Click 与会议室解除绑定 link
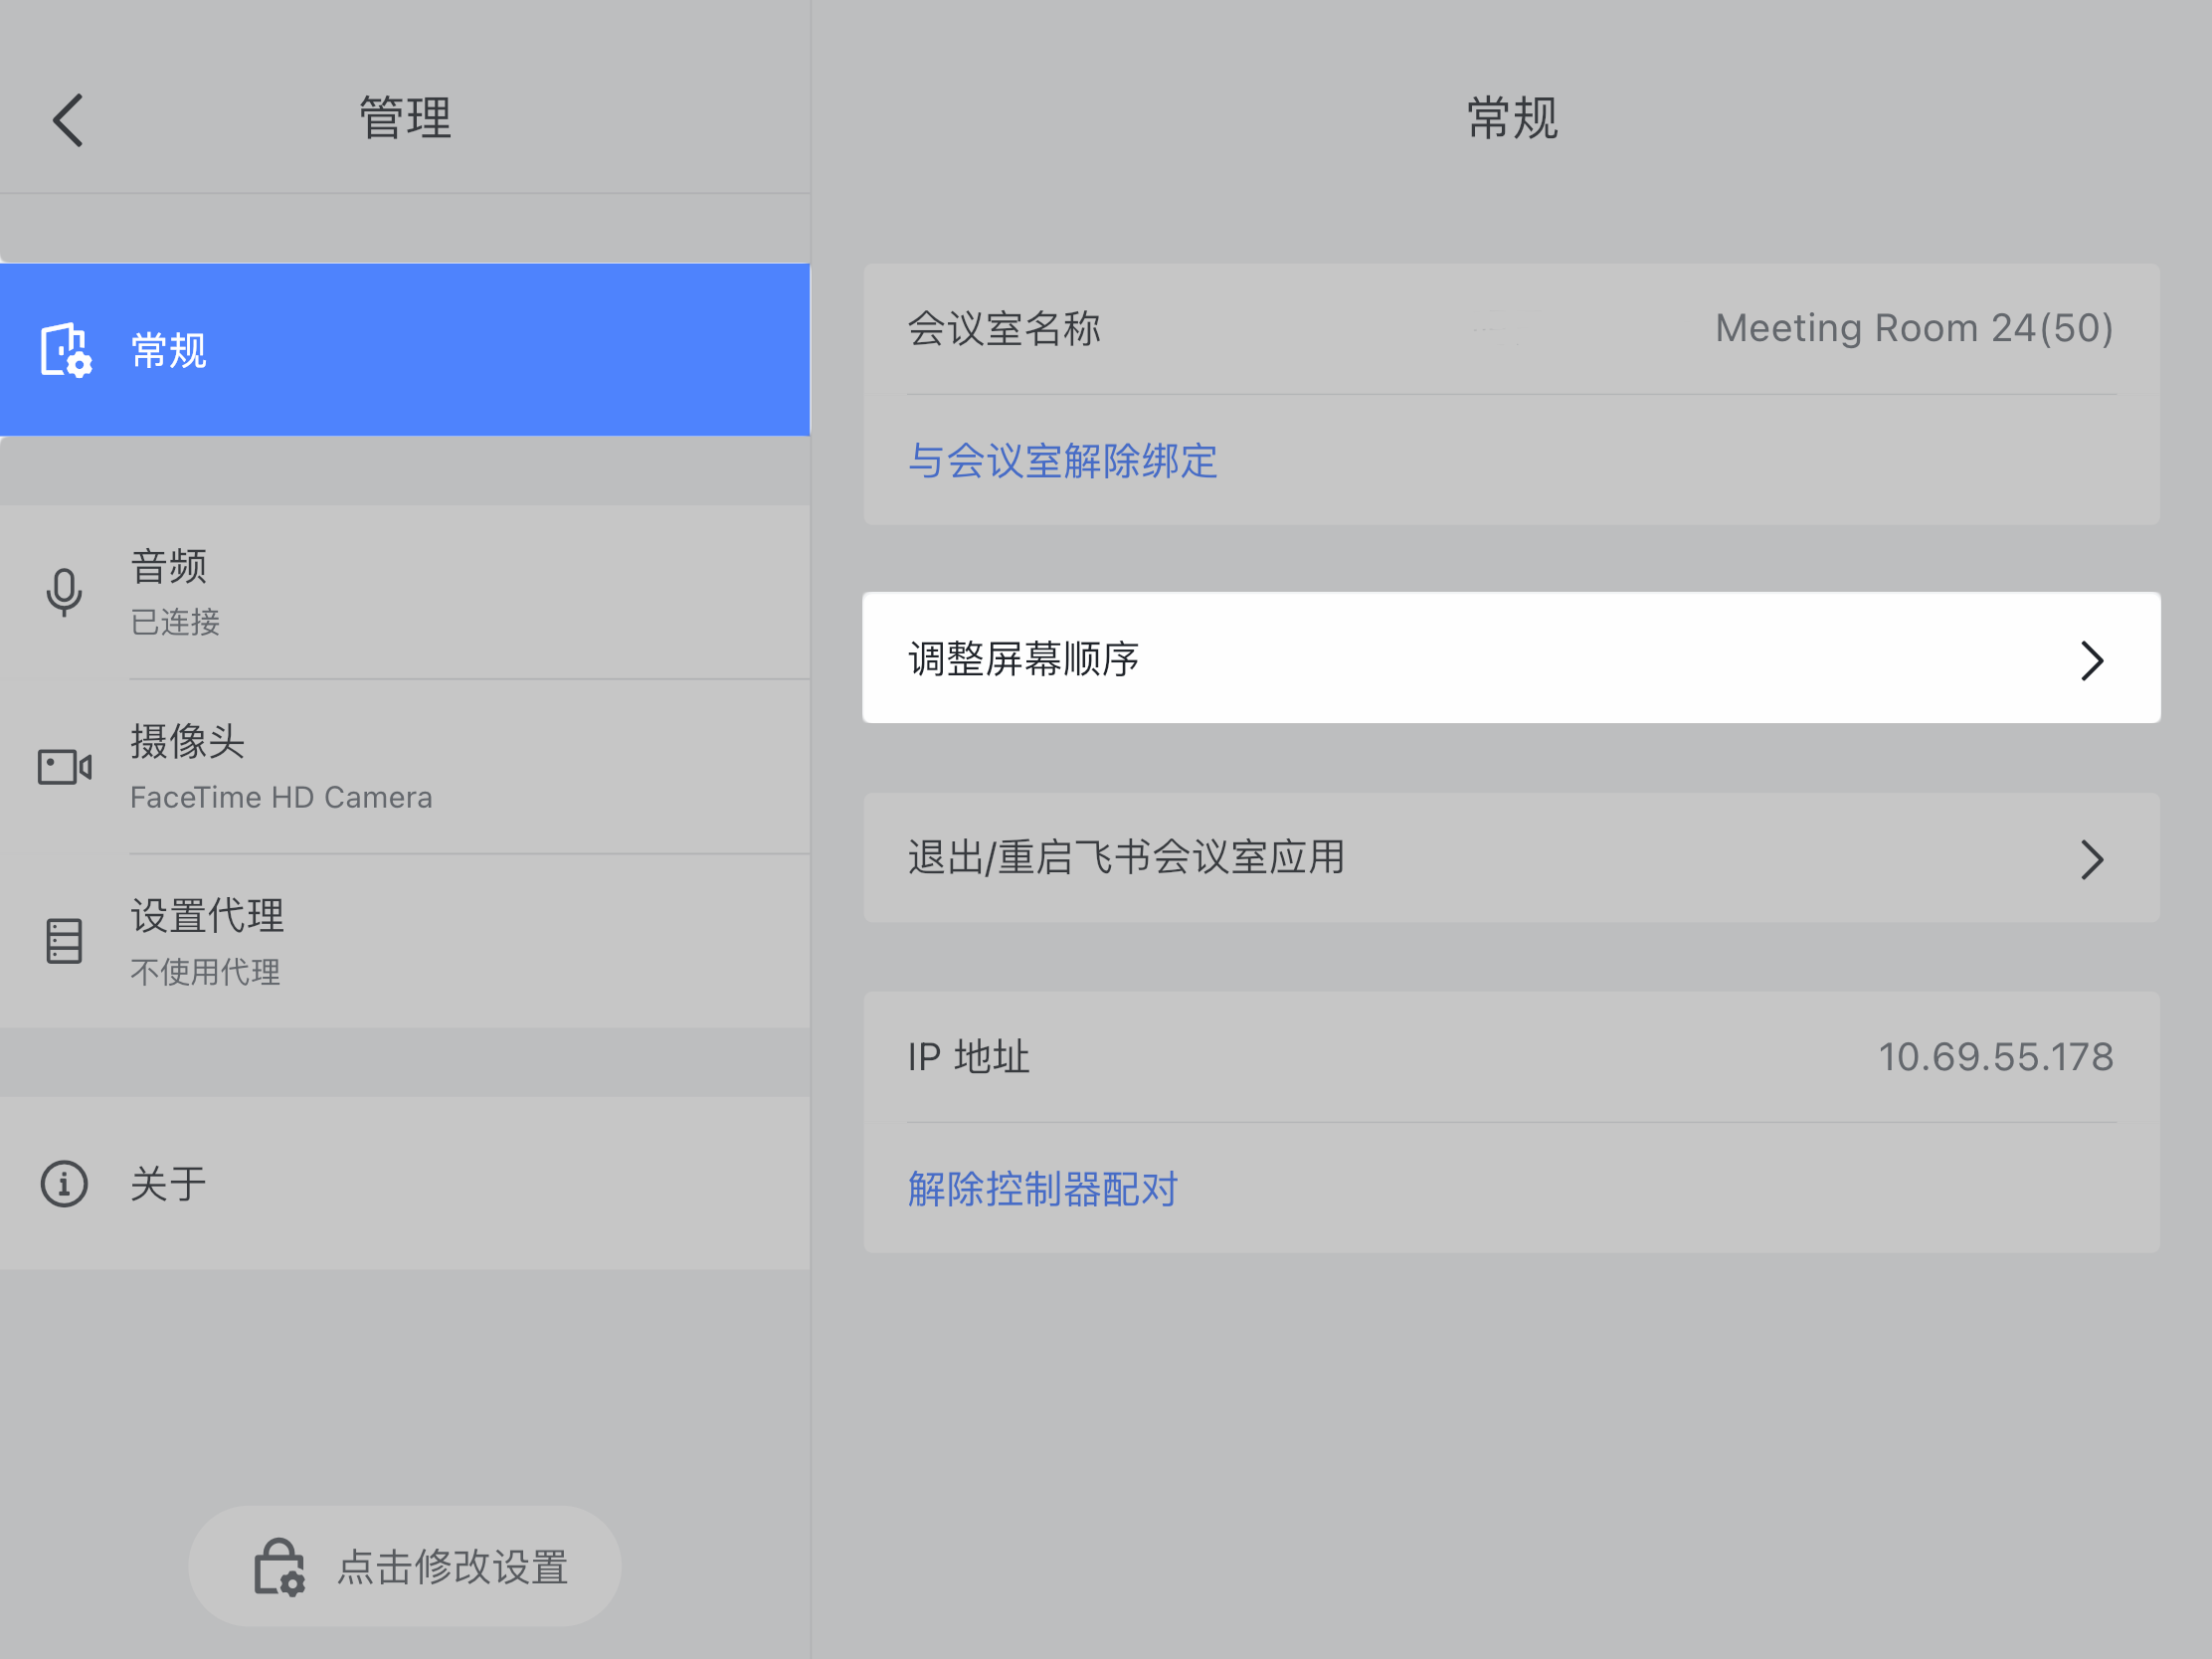Viewport: 2212px width, 1659px height. (x=1062, y=460)
